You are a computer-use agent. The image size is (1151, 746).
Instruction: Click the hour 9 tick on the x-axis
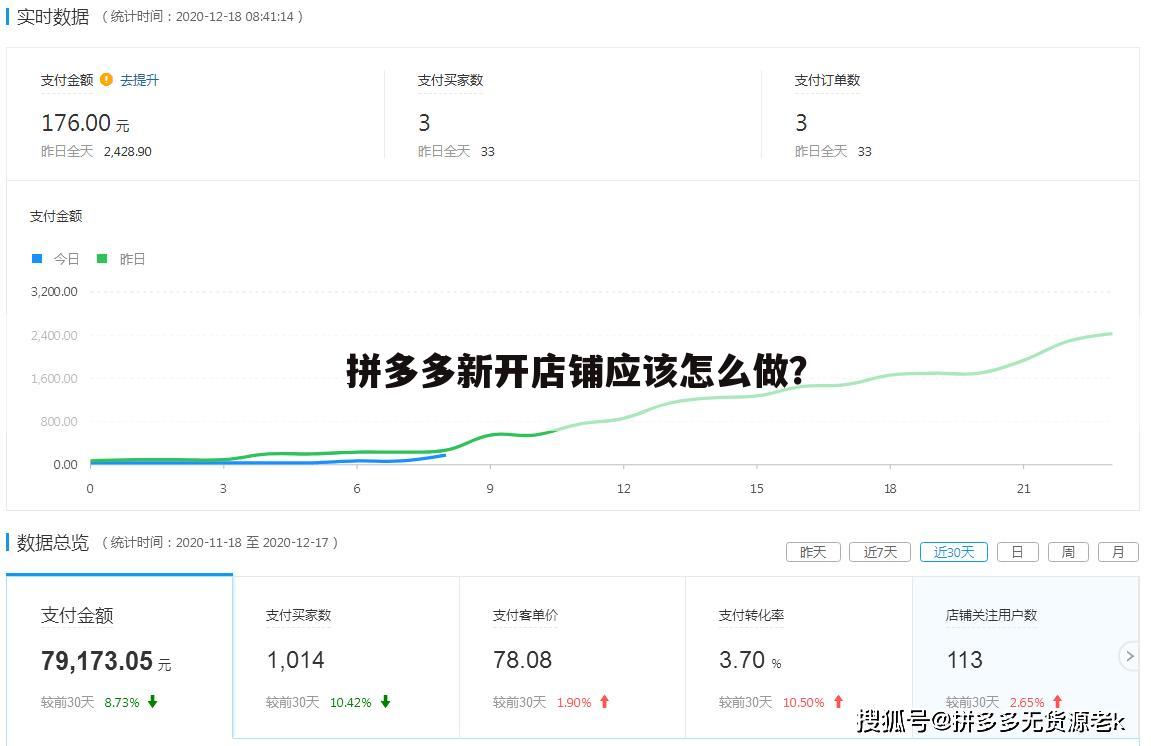tap(490, 488)
